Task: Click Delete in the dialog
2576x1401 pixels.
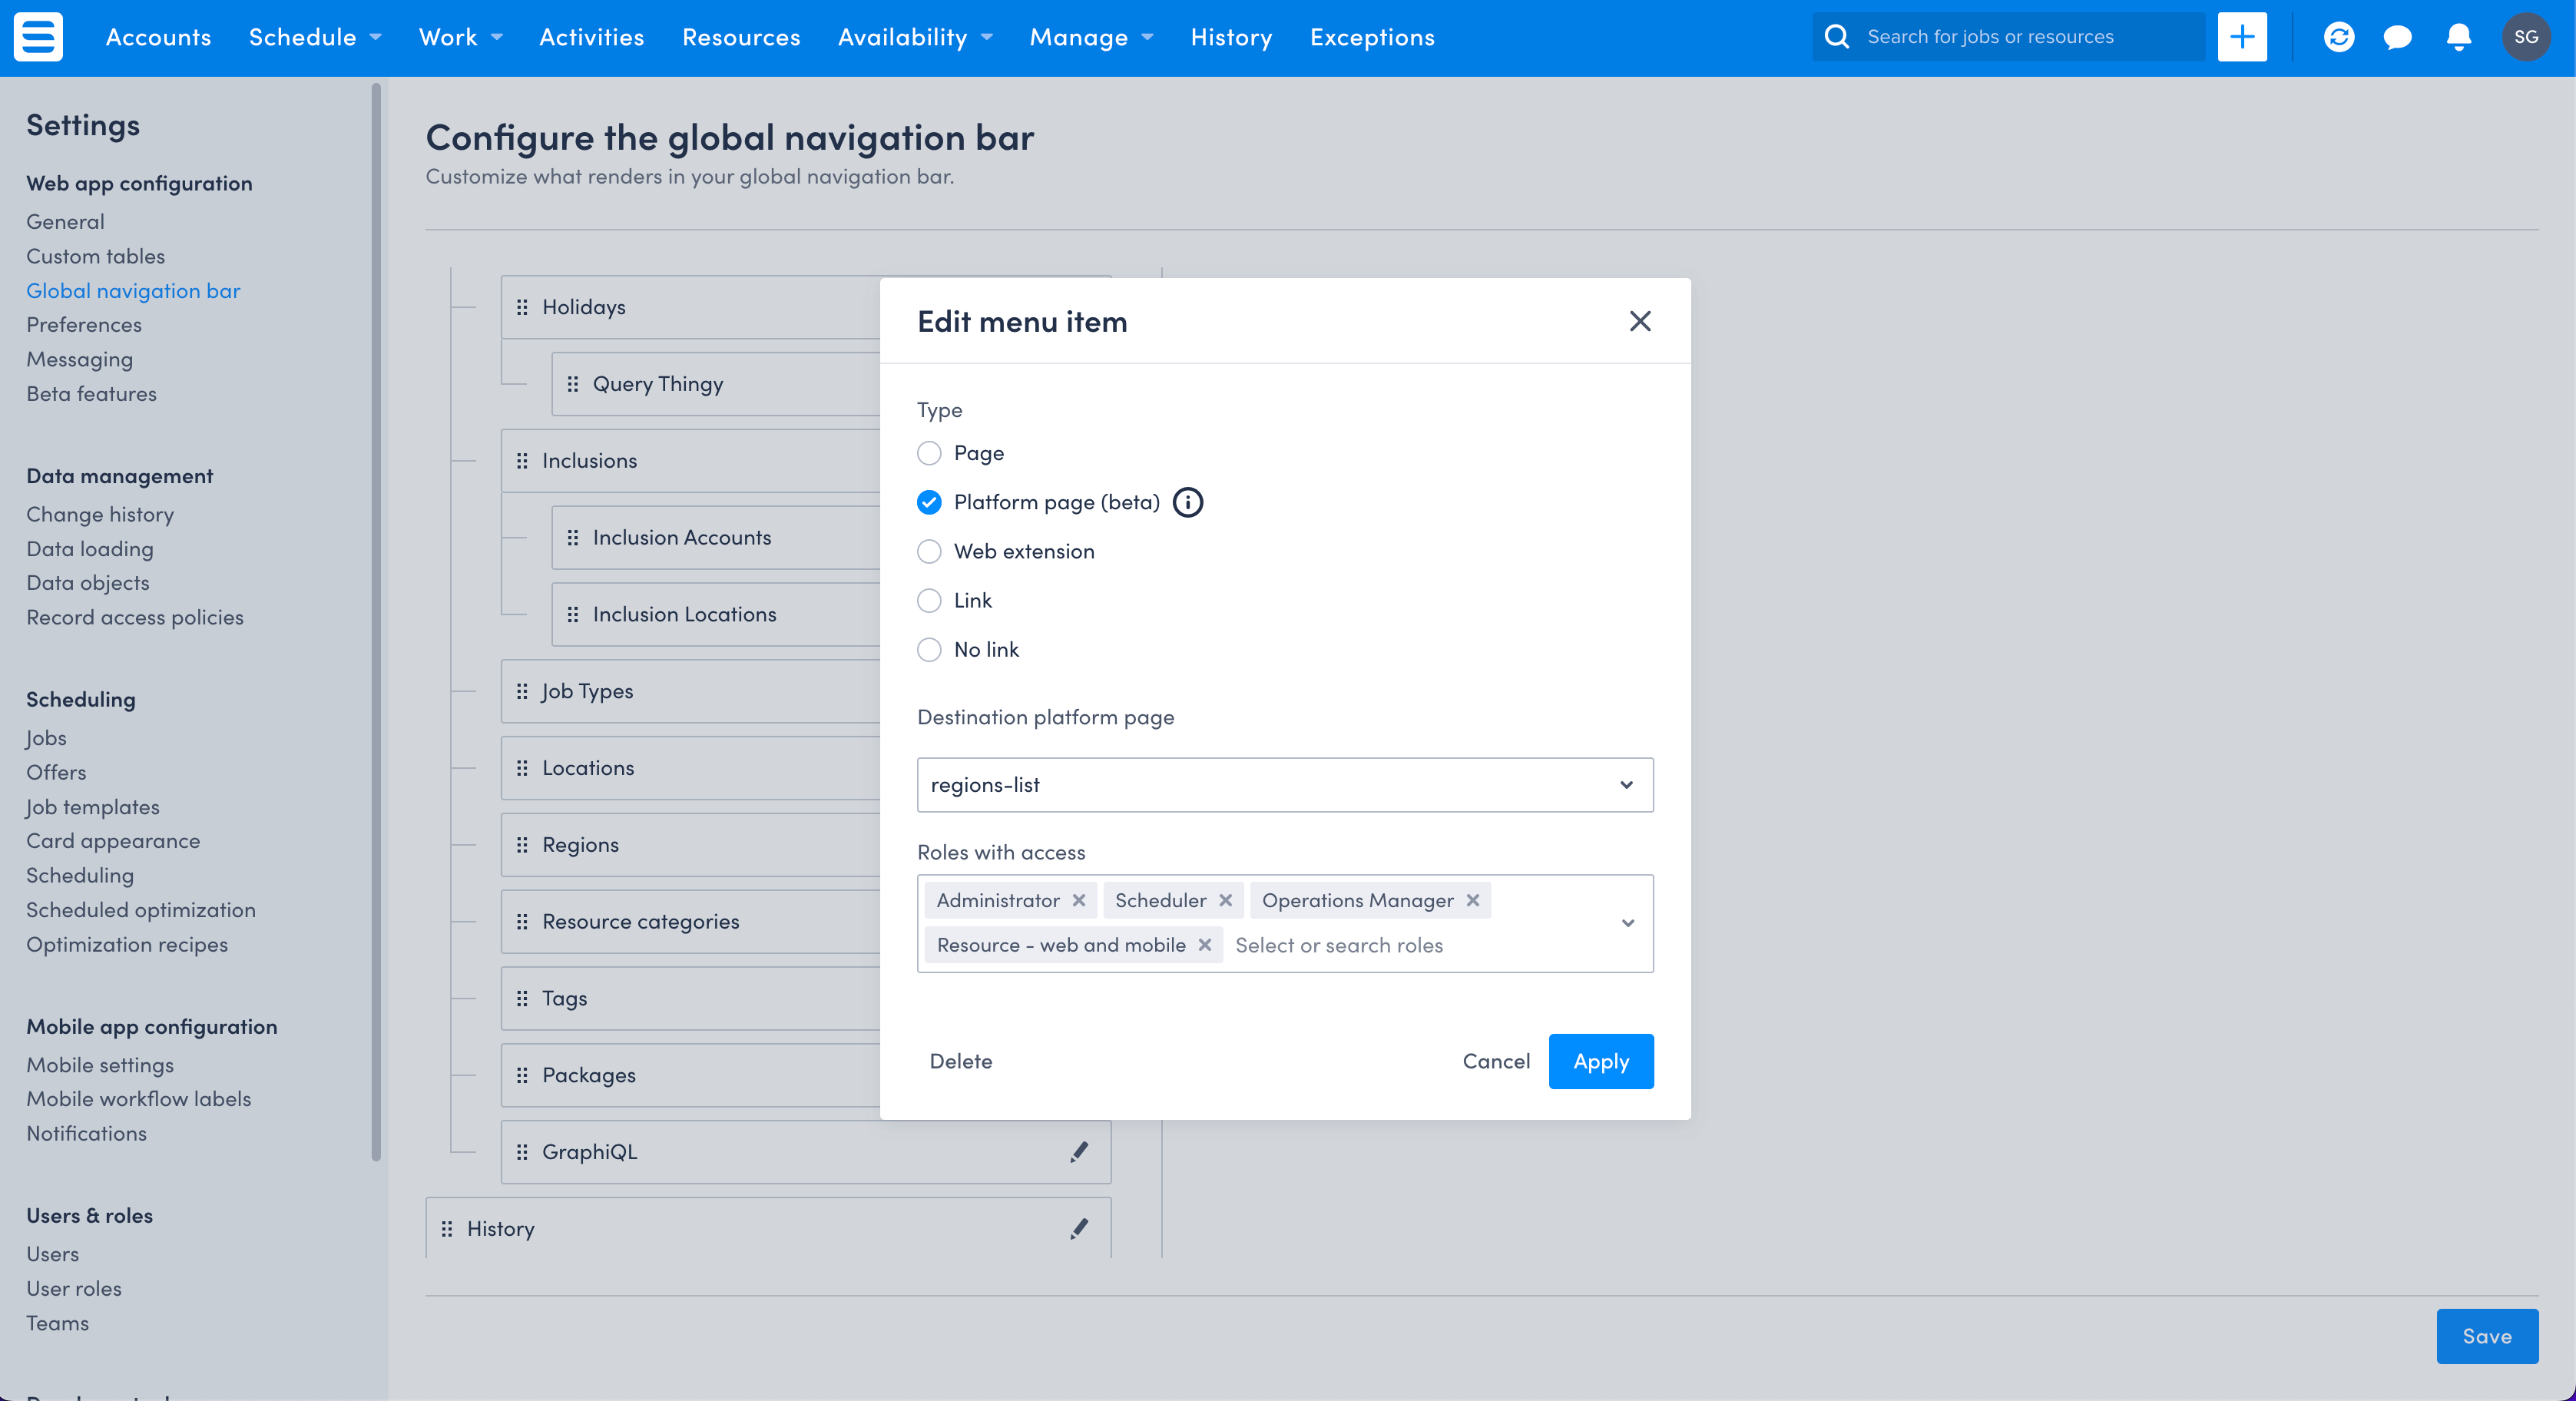Action: pos(960,1061)
